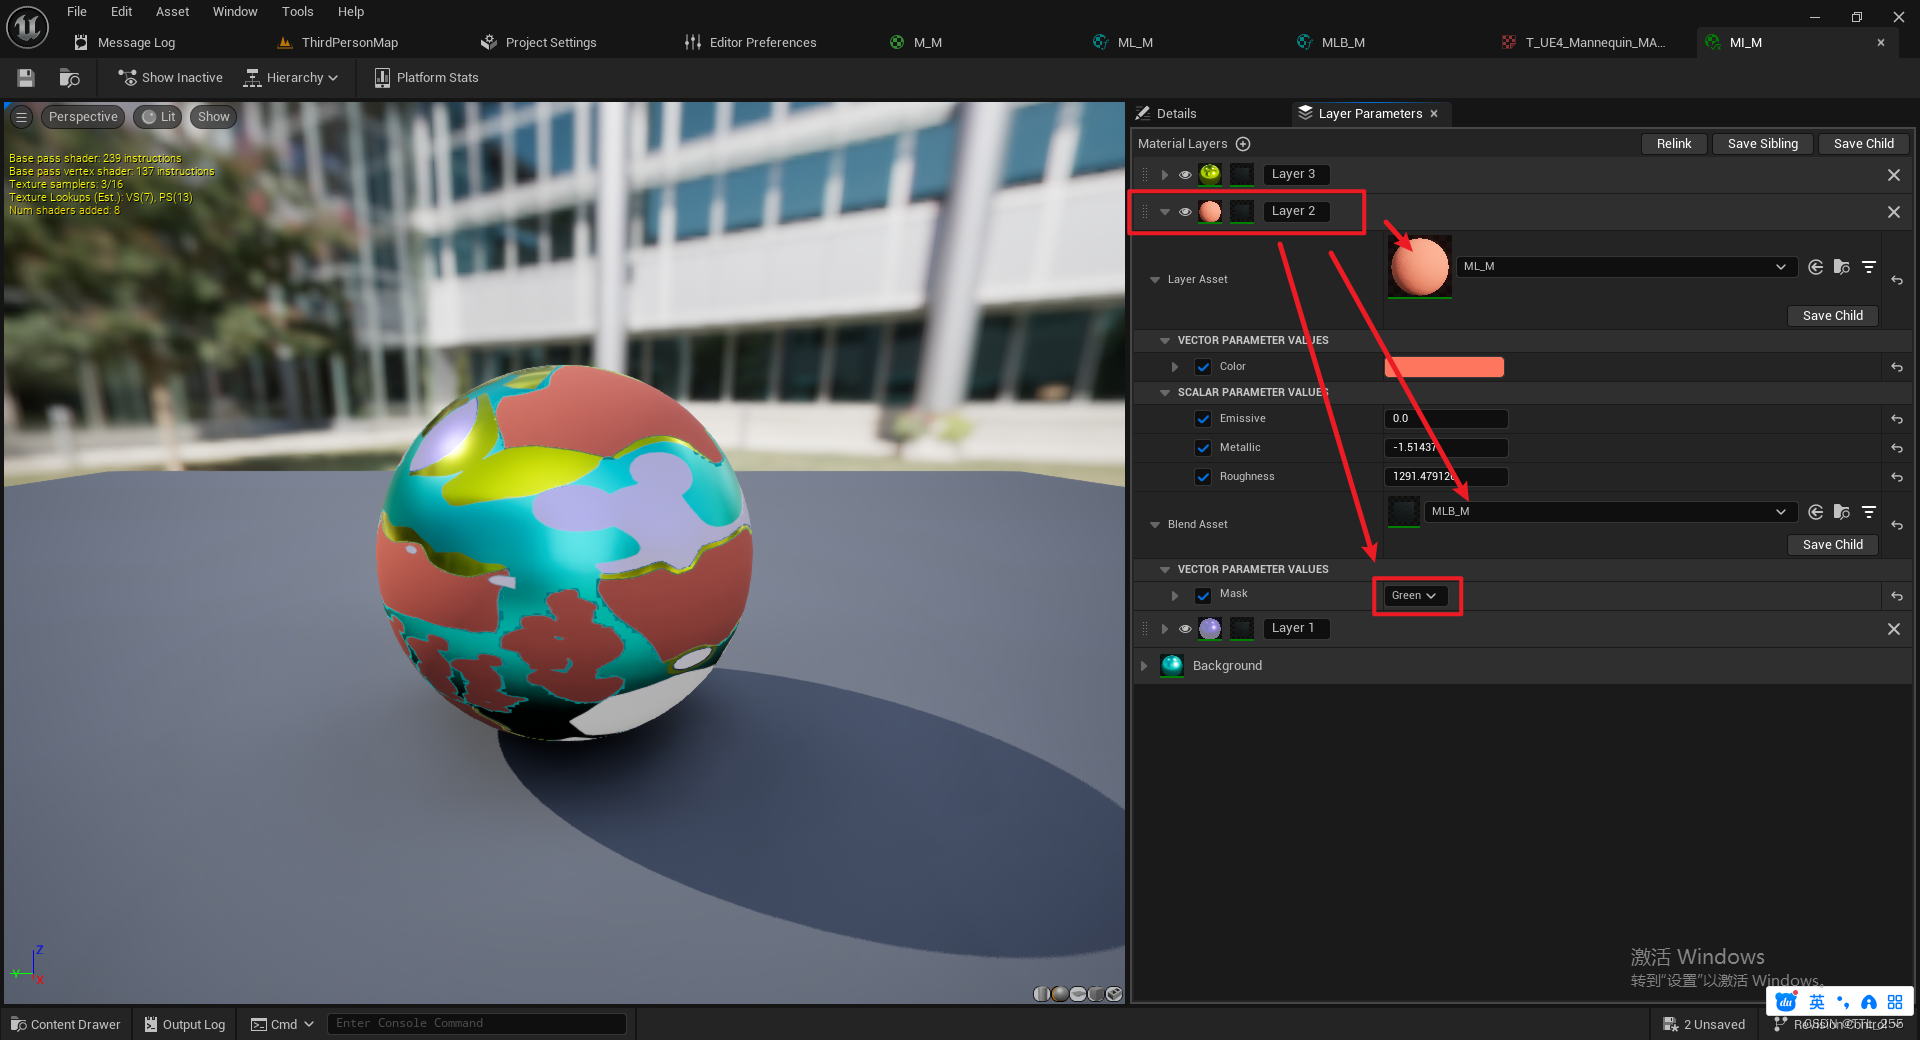Uncheck the Mask parameter checkbox
Image resolution: width=1920 pixels, height=1040 pixels.
[x=1203, y=595]
